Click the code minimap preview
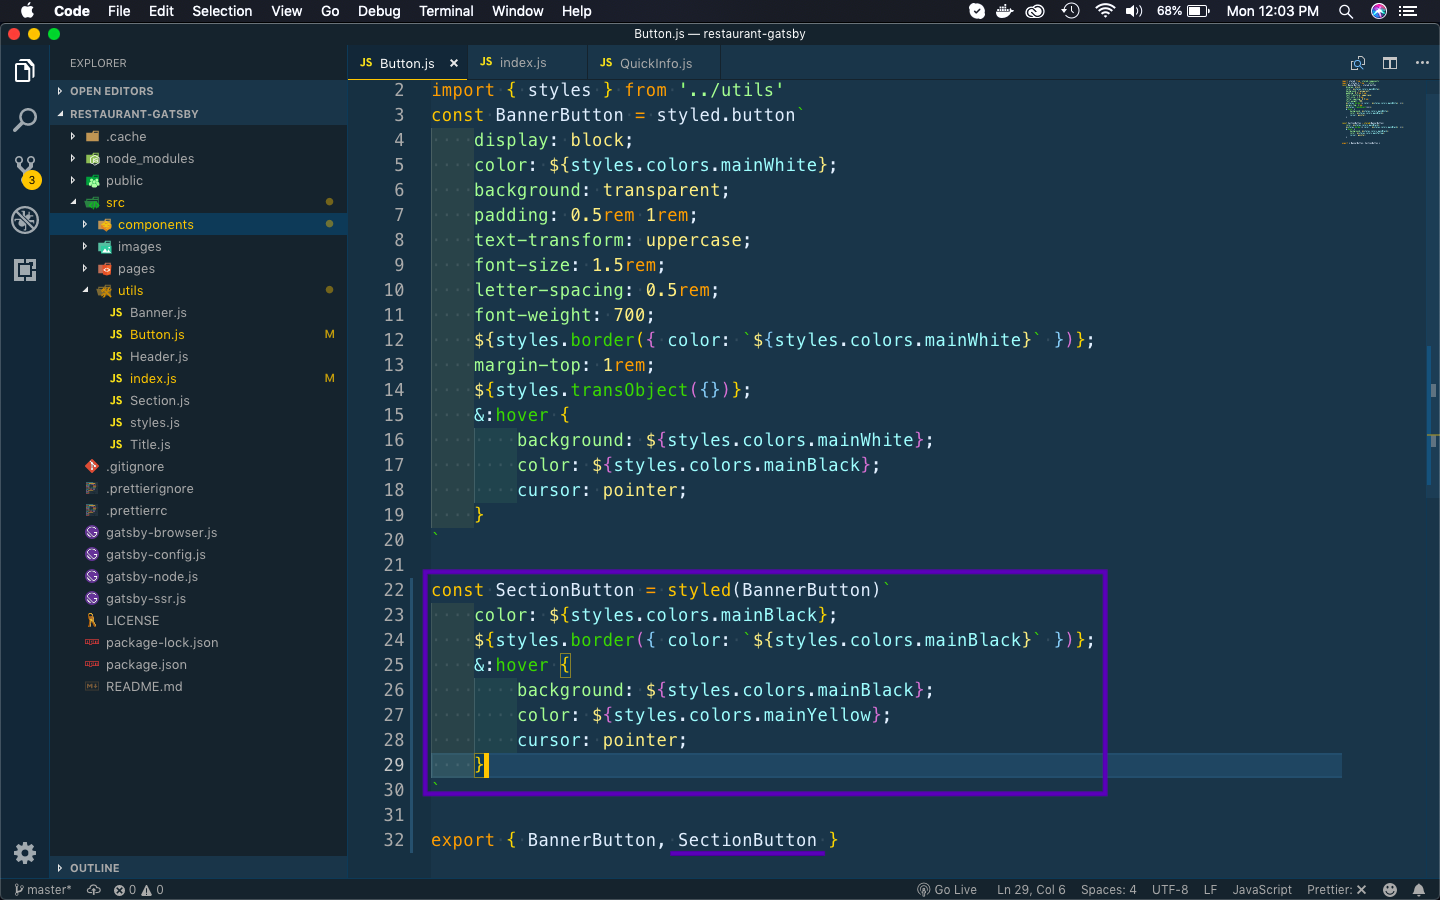The height and width of the screenshot is (900, 1440). pyautogui.click(x=1374, y=112)
